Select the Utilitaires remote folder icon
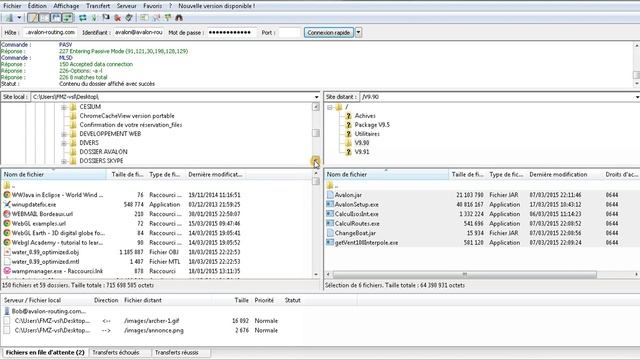Image resolution: width=640 pixels, height=360 pixels. 348,134
